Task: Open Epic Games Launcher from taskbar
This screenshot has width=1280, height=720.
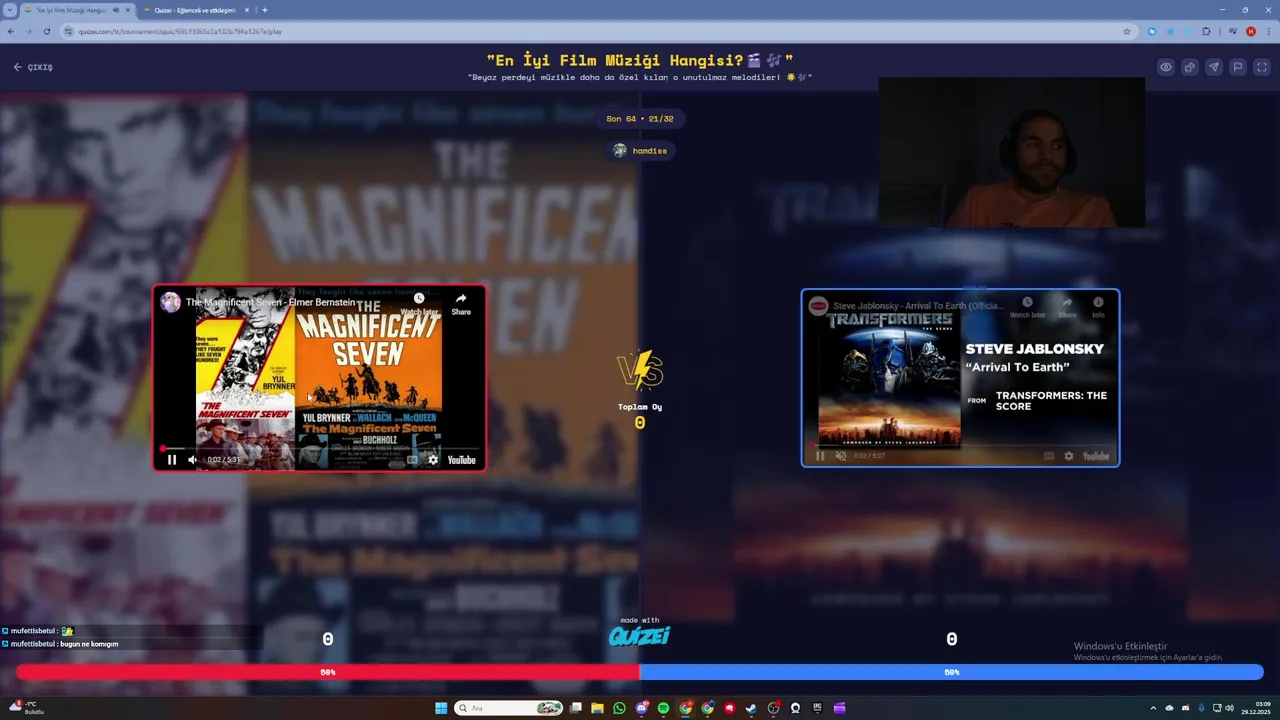Action: click(x=817, y=708)
